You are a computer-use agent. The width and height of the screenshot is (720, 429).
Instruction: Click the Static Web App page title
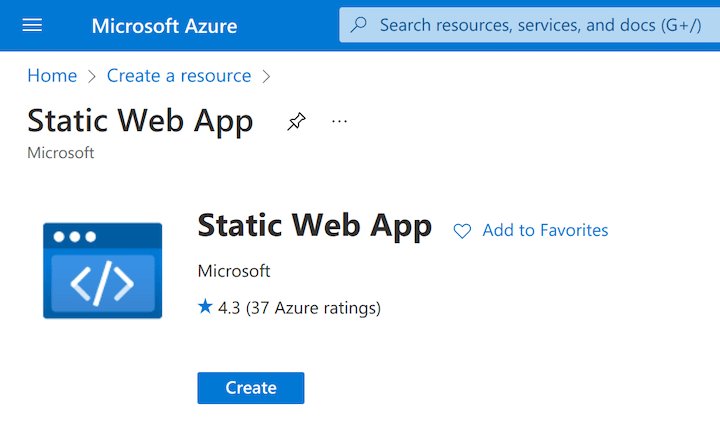coord(140,121)
